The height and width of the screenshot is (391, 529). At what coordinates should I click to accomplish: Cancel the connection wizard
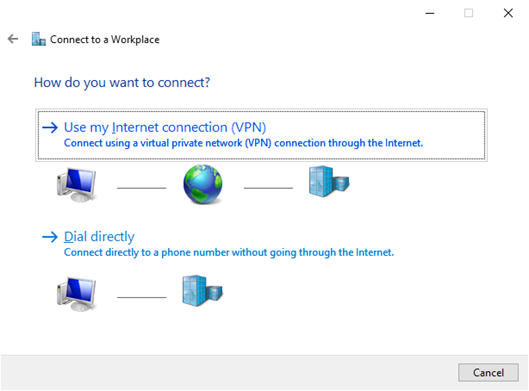[x=488, y=372]
